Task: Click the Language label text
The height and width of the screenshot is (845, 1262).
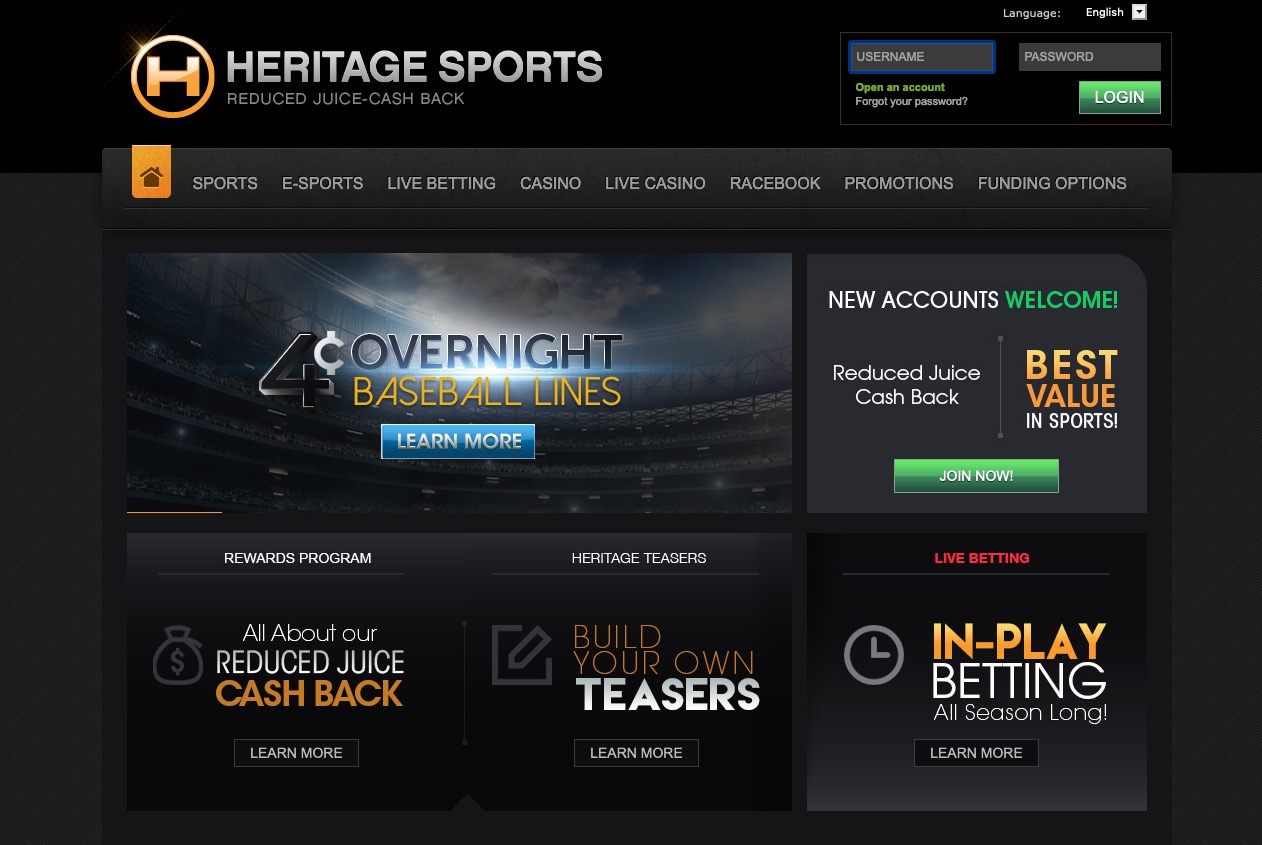Action: 1032,13
